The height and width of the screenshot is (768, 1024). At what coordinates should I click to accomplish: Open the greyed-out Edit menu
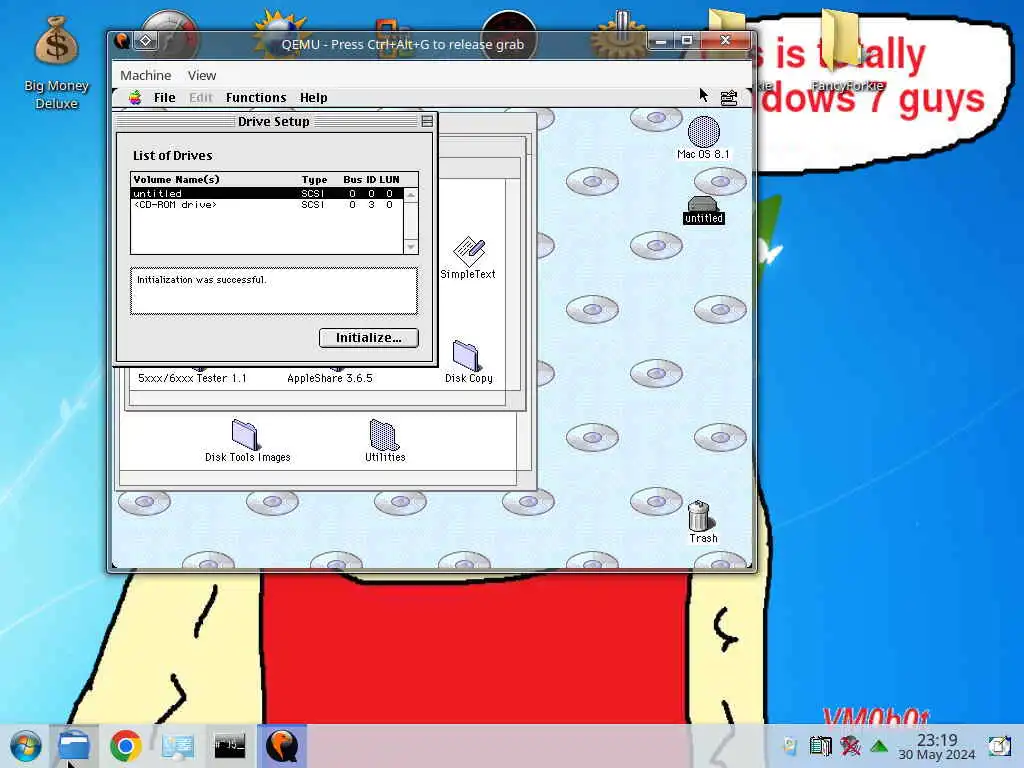pyautogui.click(x=200, y=98)
